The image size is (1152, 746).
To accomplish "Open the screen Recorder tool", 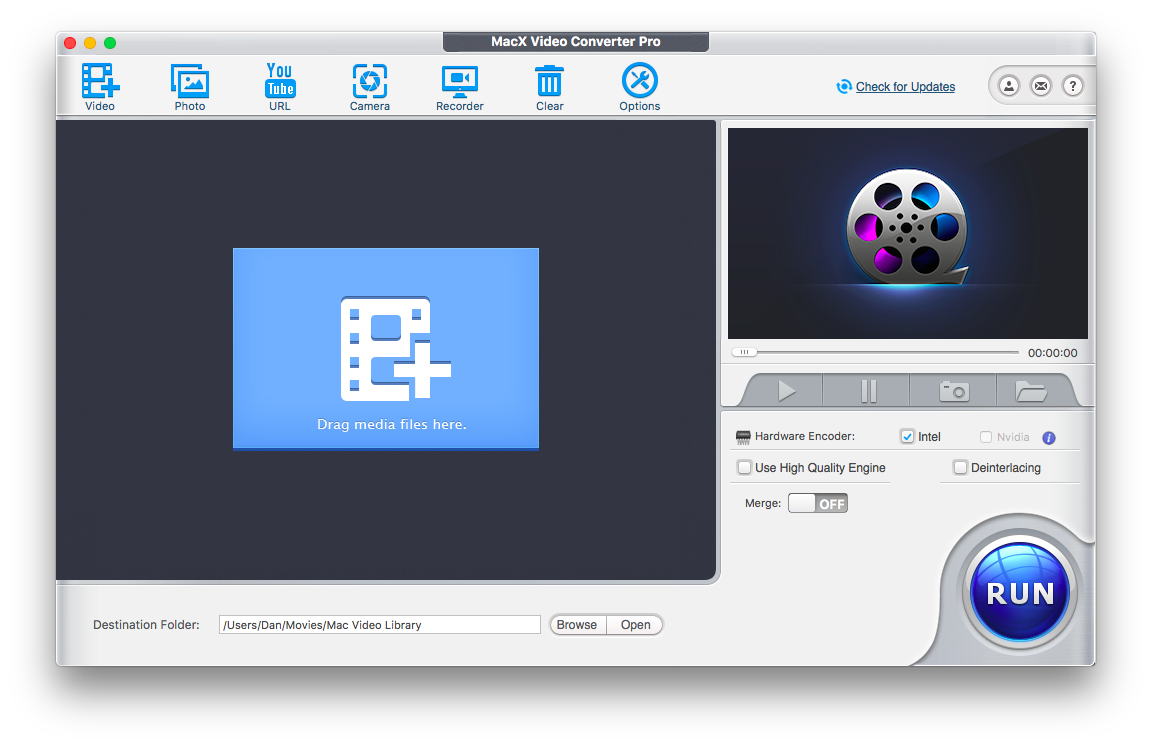I will tap(460, 87).
